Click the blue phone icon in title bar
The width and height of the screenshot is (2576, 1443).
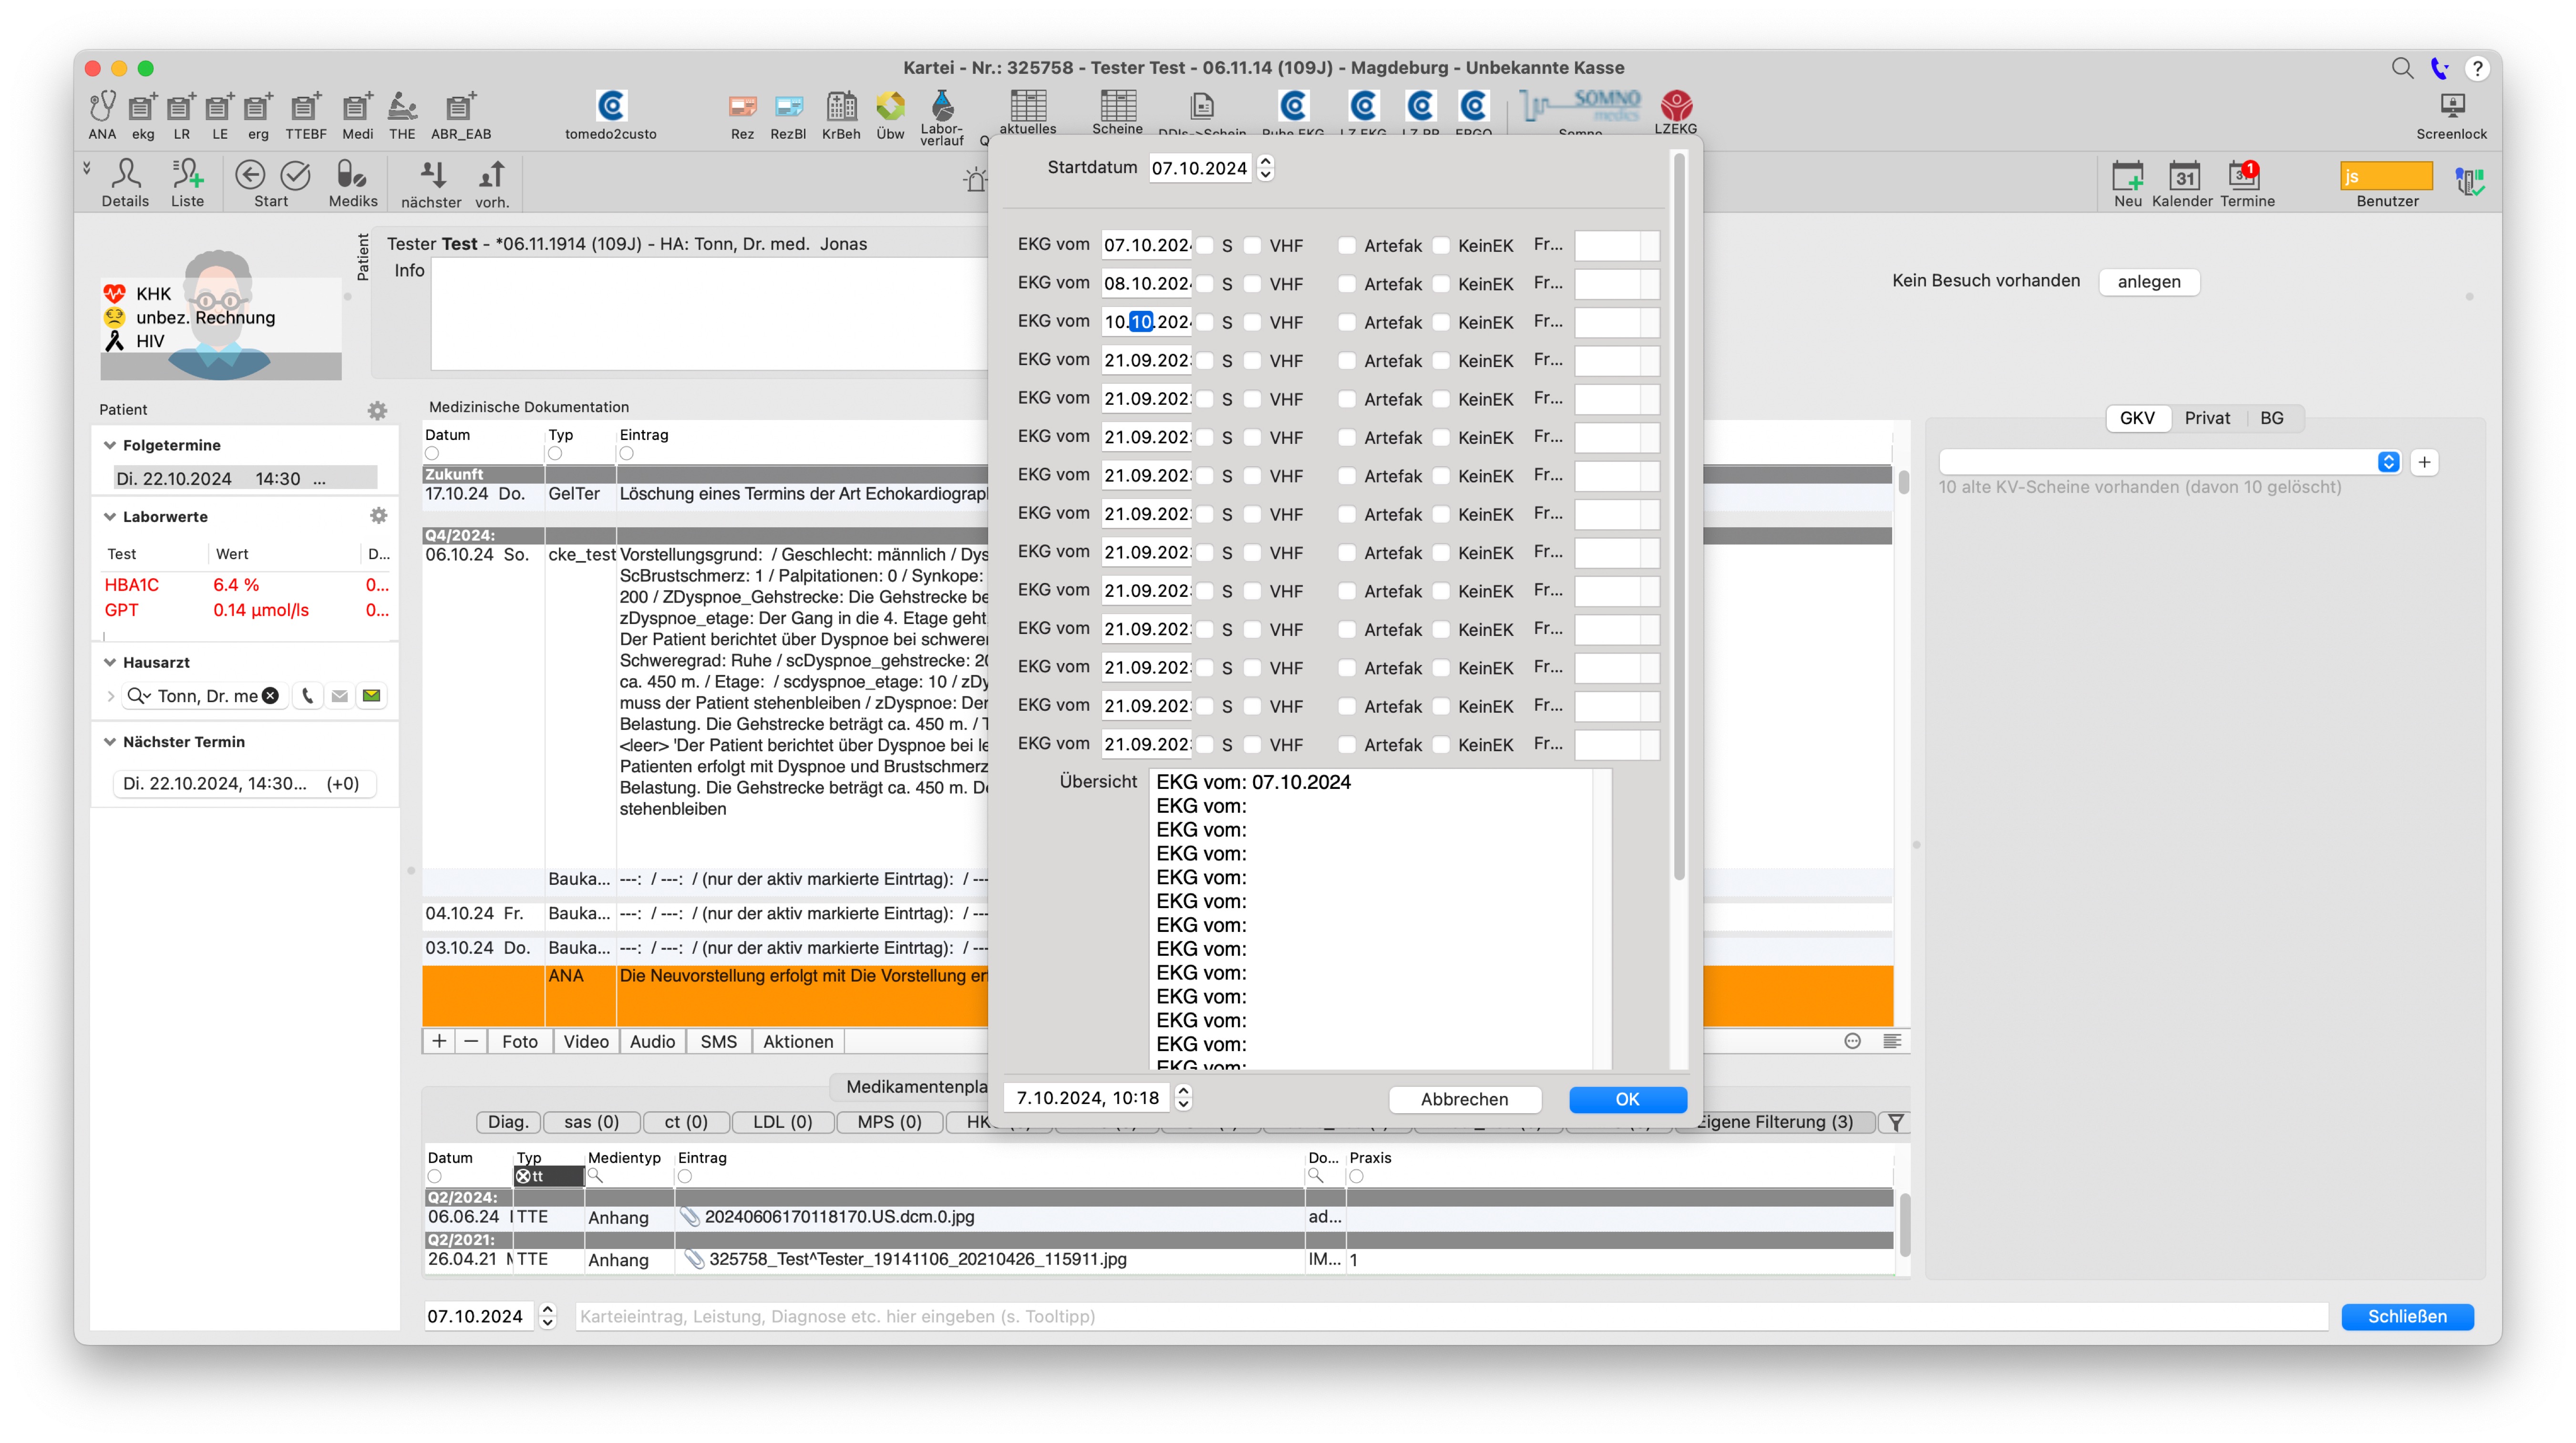coord(2440,68)
